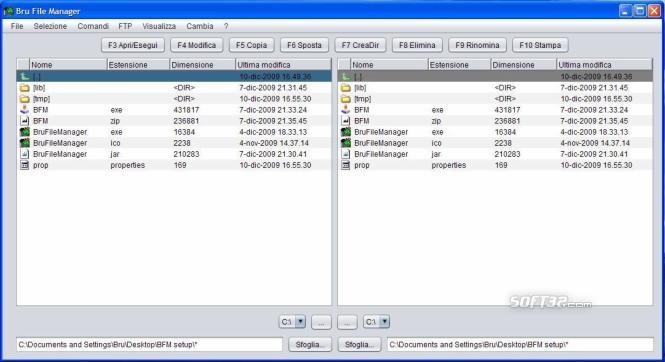Click BFM exe icon in right panel
The image size is (665, 362).
[x=346, y=110]
